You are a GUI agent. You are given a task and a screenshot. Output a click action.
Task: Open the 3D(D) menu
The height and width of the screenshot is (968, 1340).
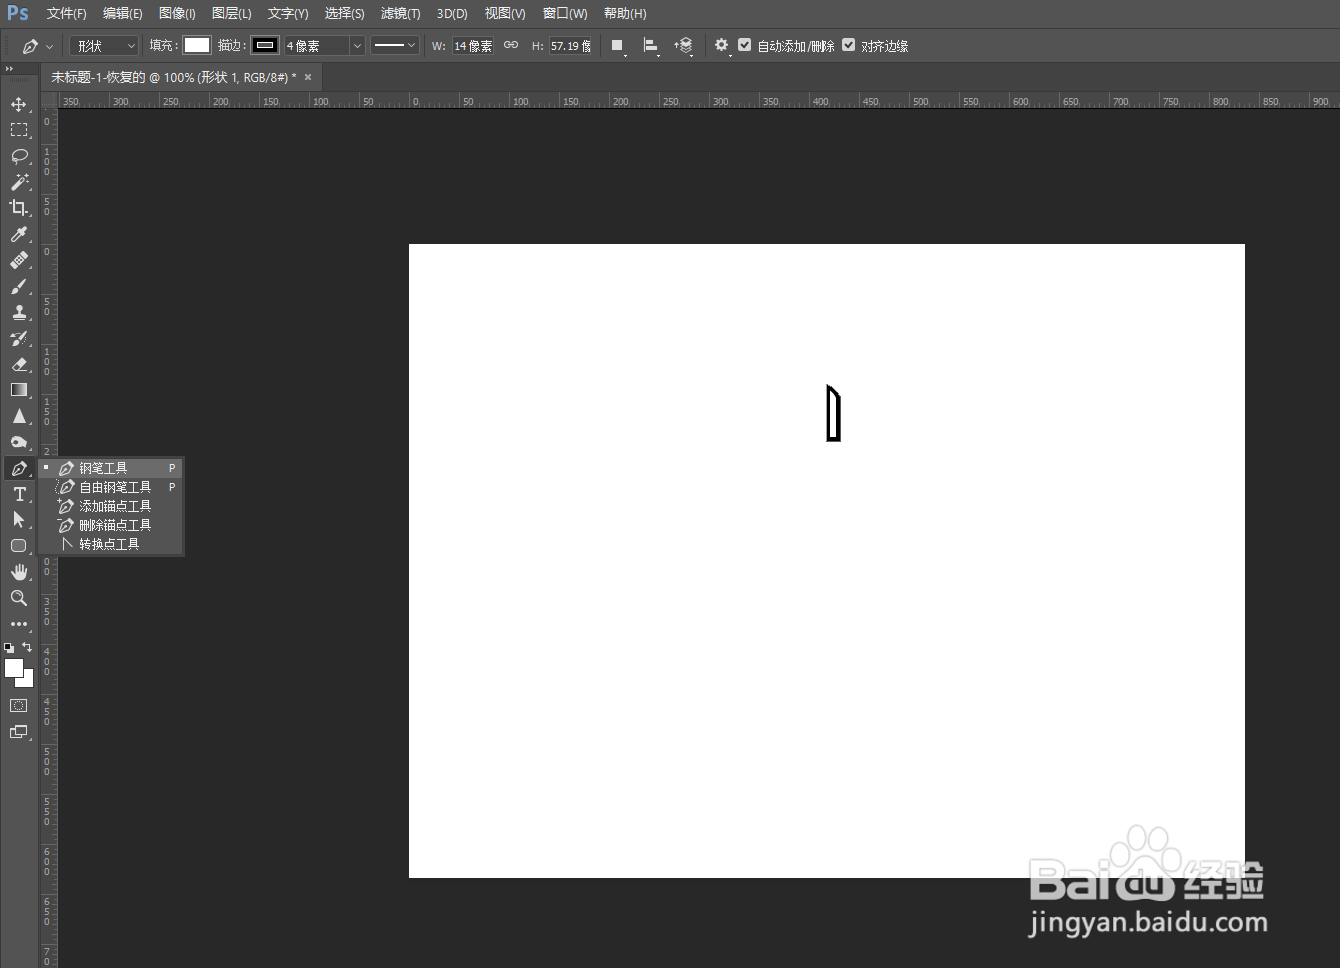point(452,14)
